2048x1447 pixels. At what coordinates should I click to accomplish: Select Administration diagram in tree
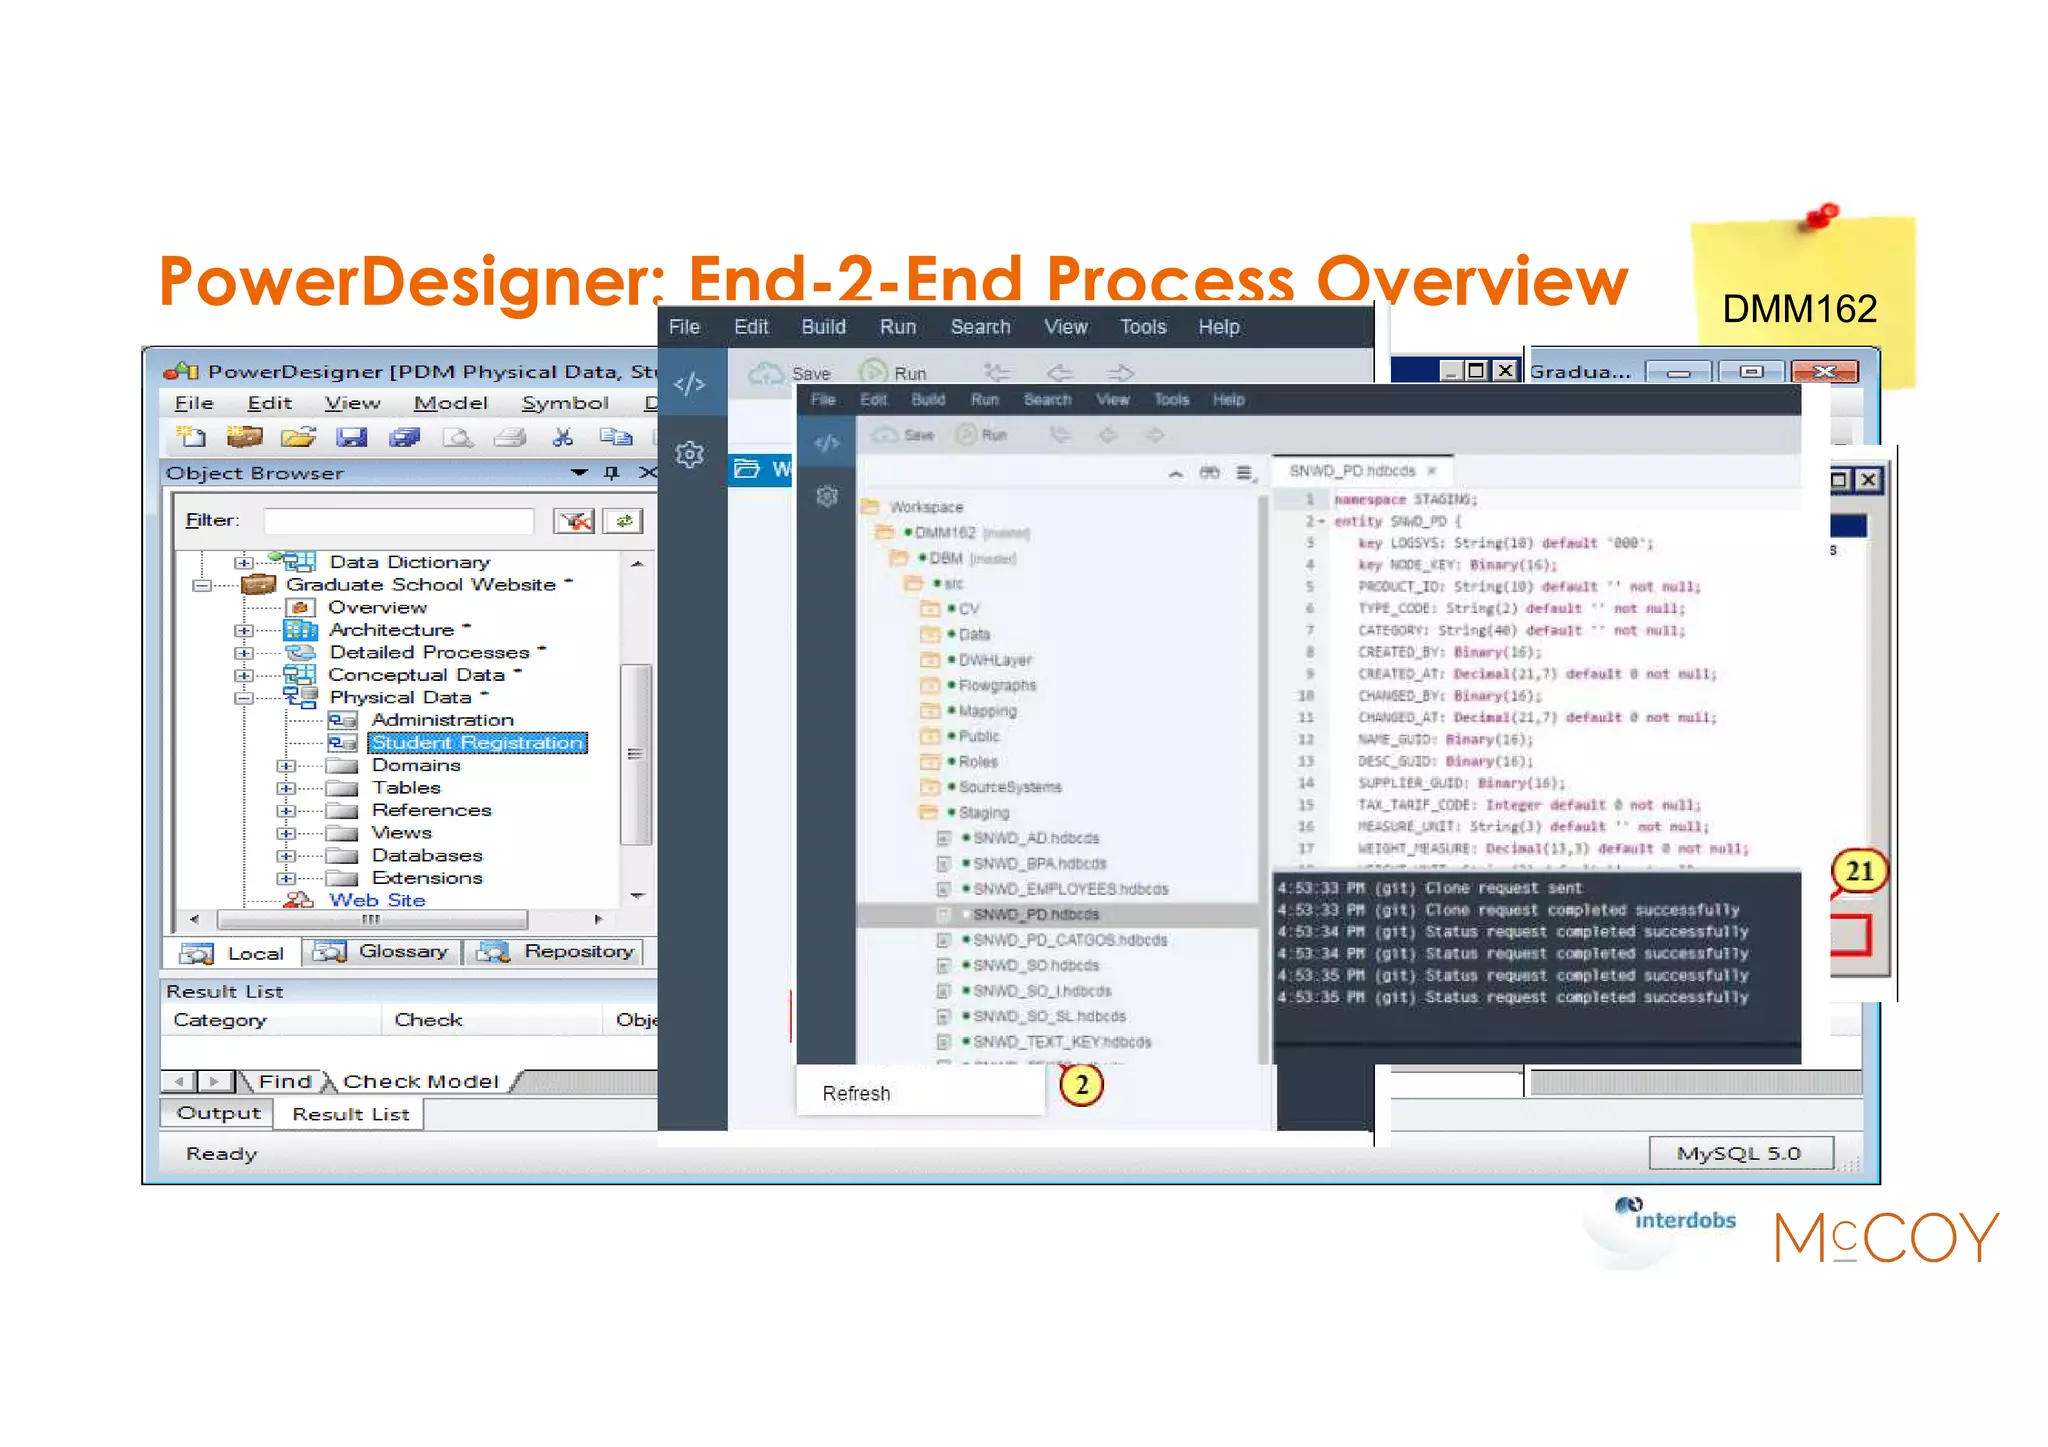(442, 720)
